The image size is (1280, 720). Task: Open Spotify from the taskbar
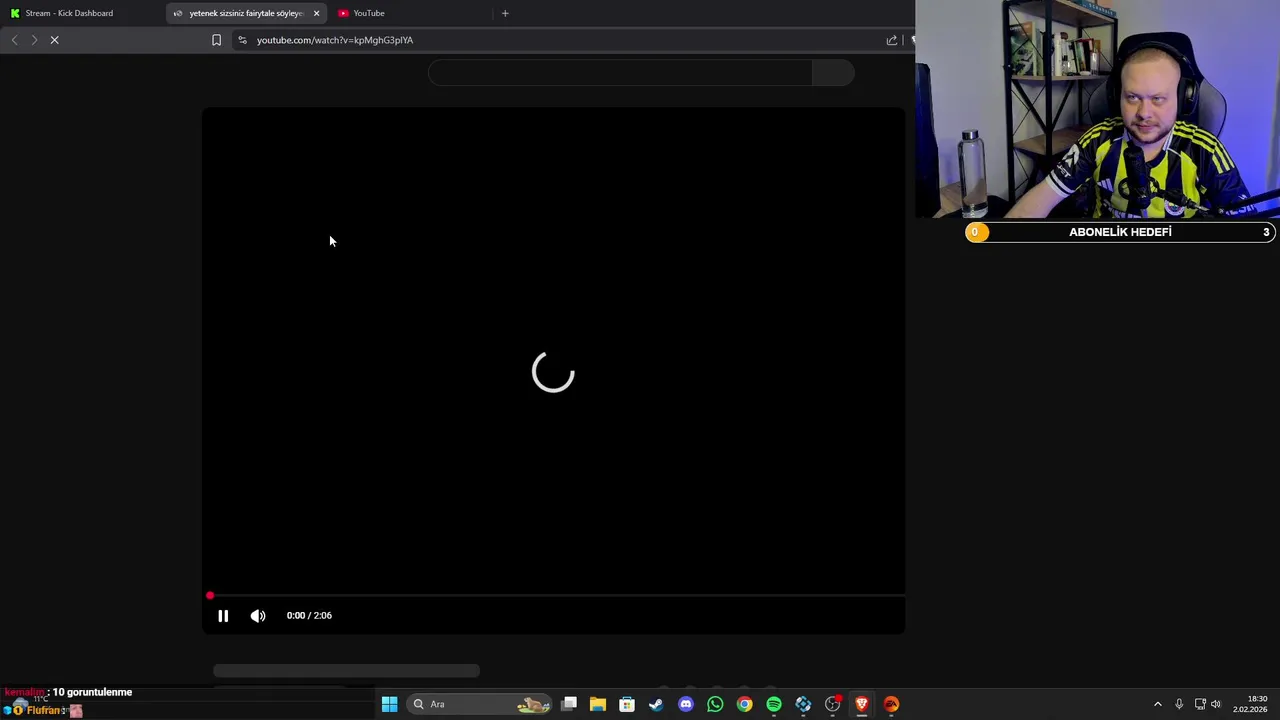774,704
